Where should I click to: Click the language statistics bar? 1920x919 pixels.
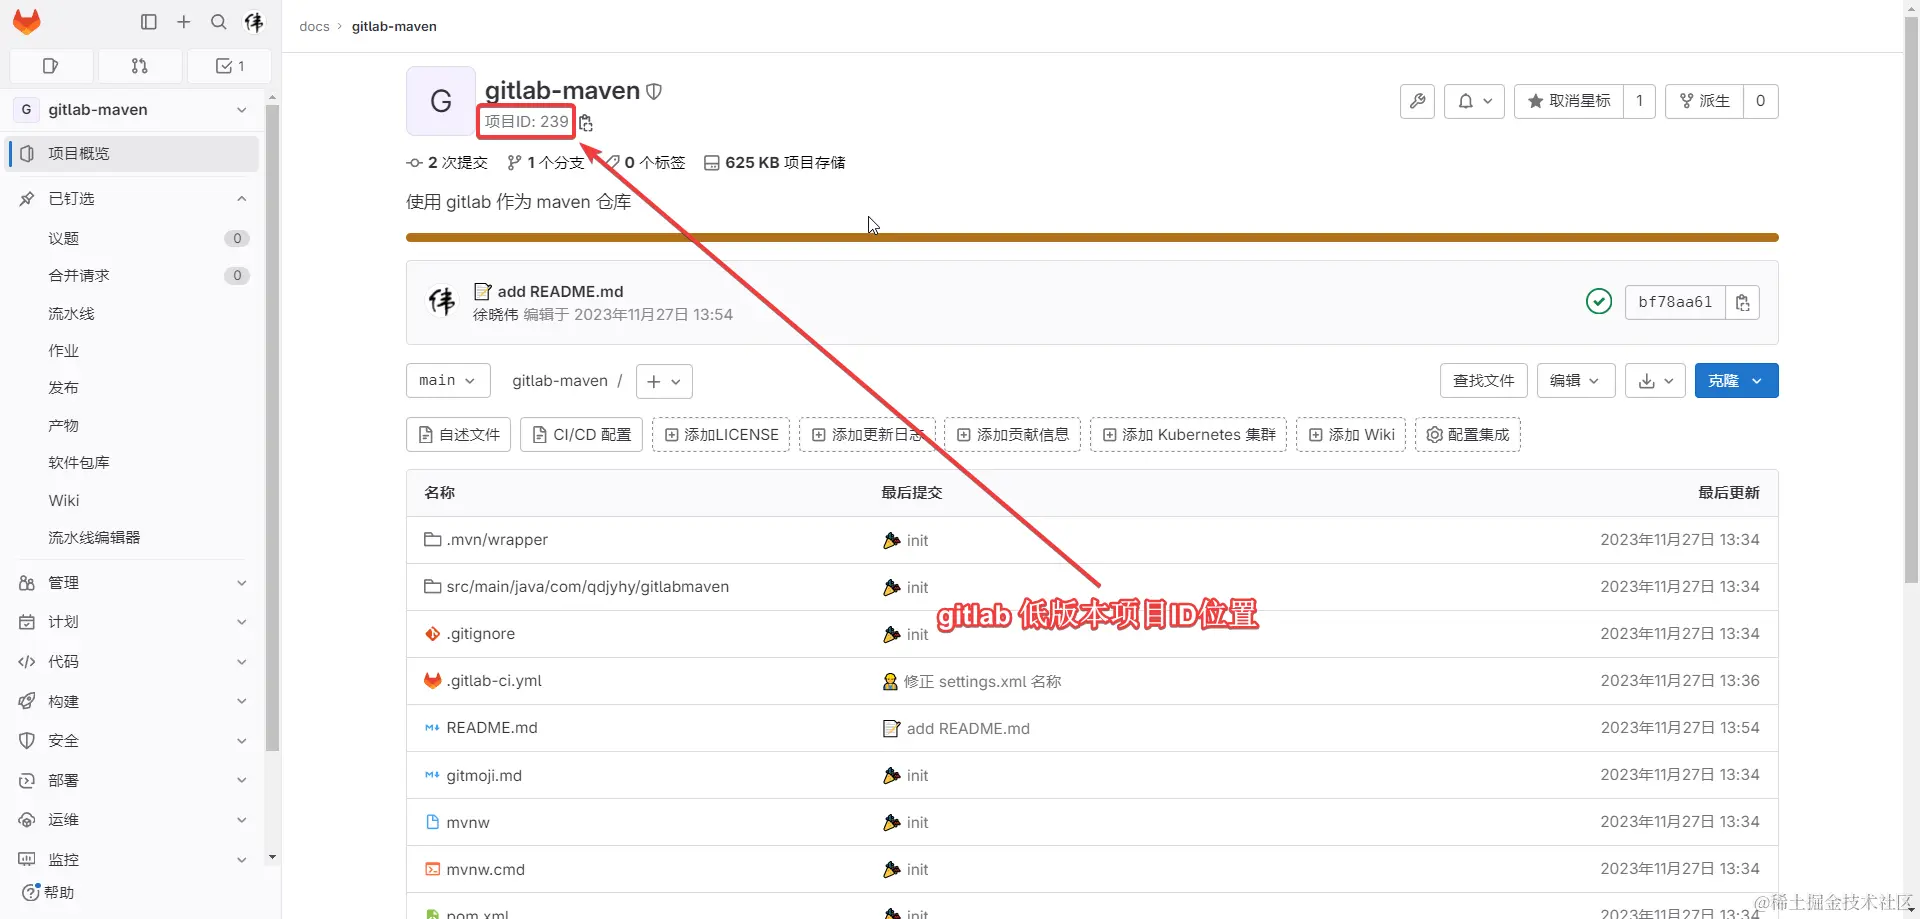(1090, 237)
